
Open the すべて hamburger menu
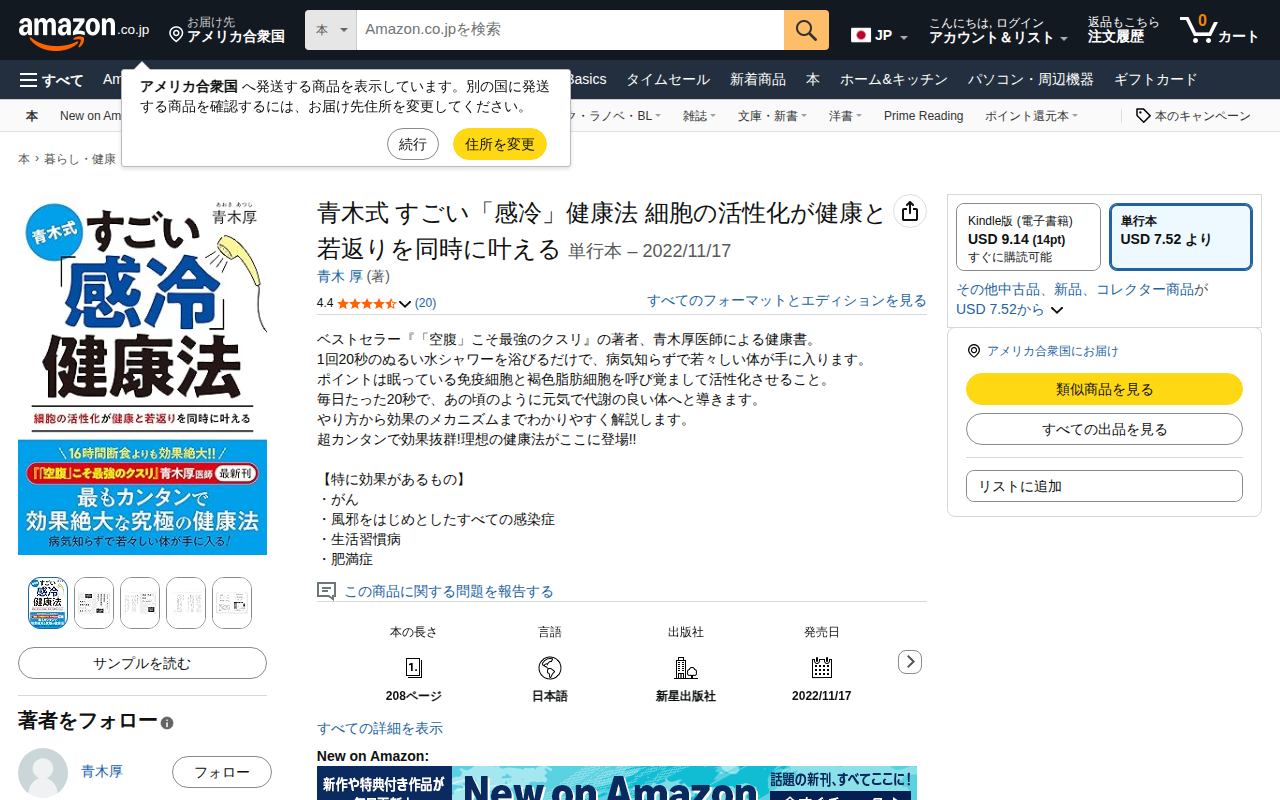pyautogui.click(x=51, y=80)
